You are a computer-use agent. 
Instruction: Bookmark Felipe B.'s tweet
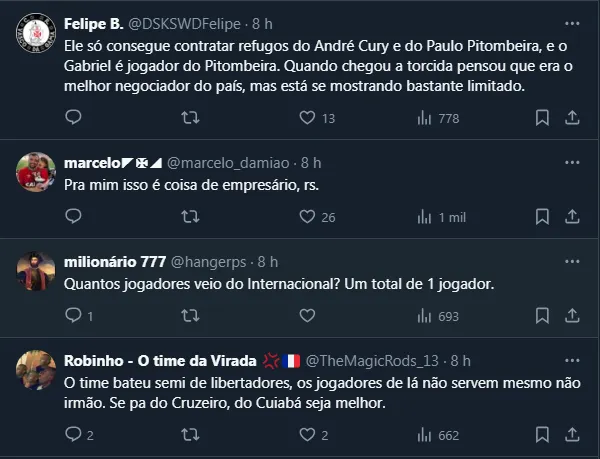tap(542, 118)
